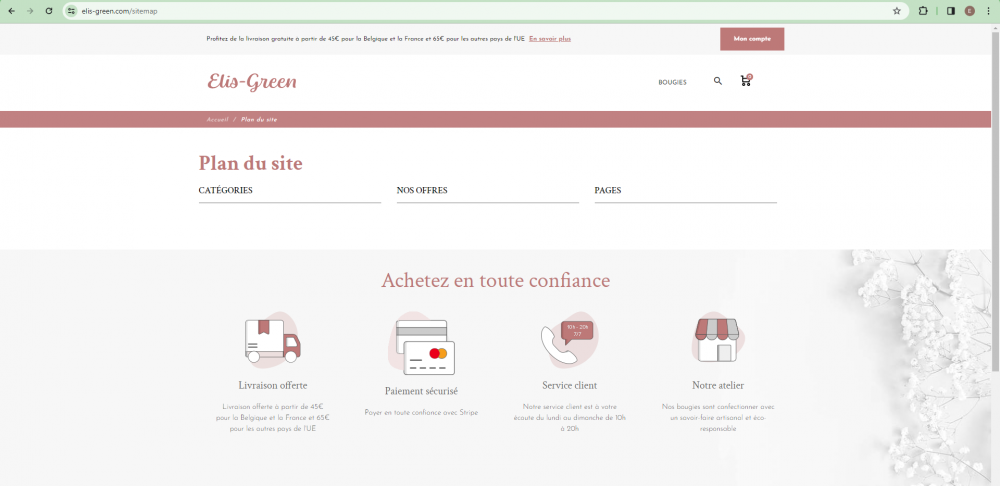The height and width of the screenshot is (486, 1000).
Task: Click the shop storefront icon
Action: 717,339
